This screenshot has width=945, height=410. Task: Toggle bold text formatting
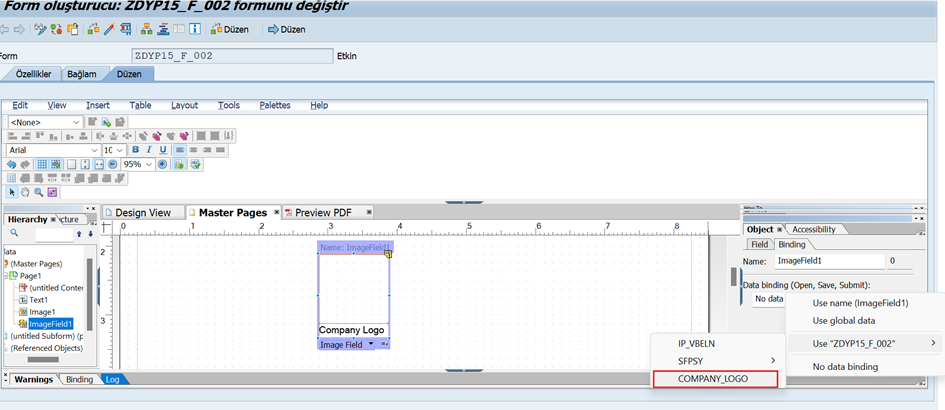coord(135,150)
